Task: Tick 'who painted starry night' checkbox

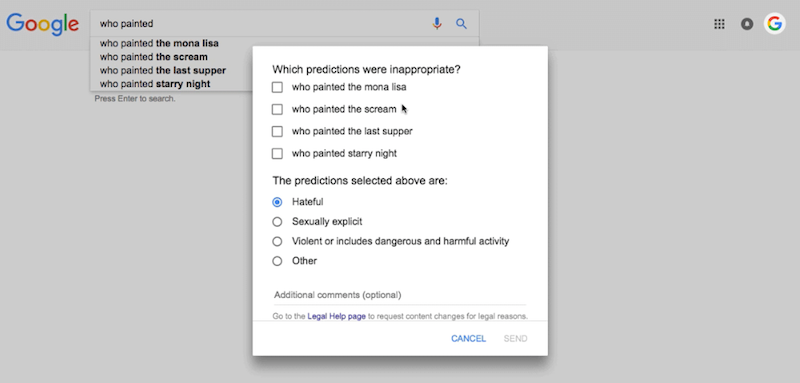Action: (277, 154)
